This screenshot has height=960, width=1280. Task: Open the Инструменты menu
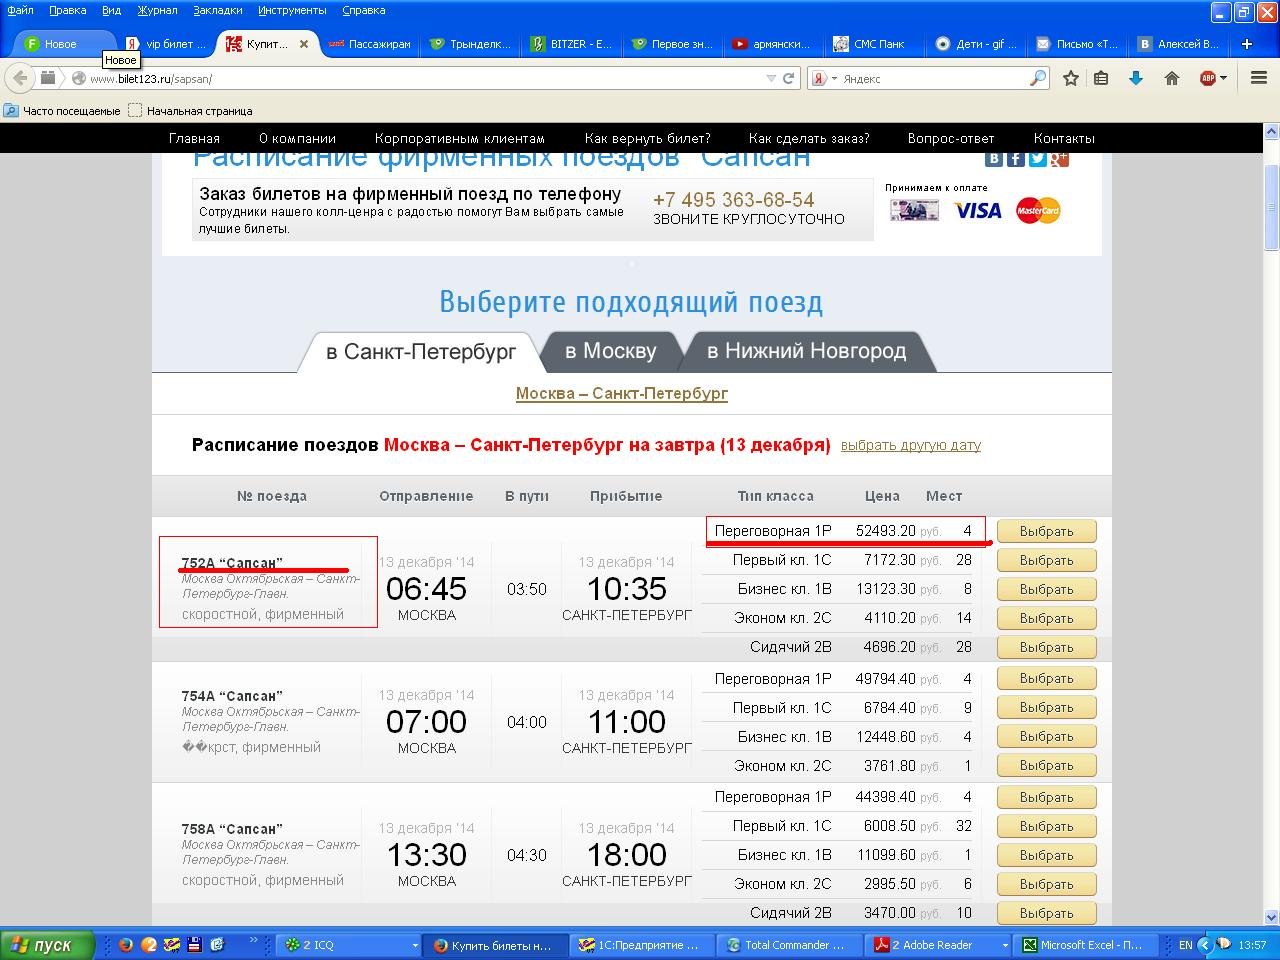coord(292,10)
